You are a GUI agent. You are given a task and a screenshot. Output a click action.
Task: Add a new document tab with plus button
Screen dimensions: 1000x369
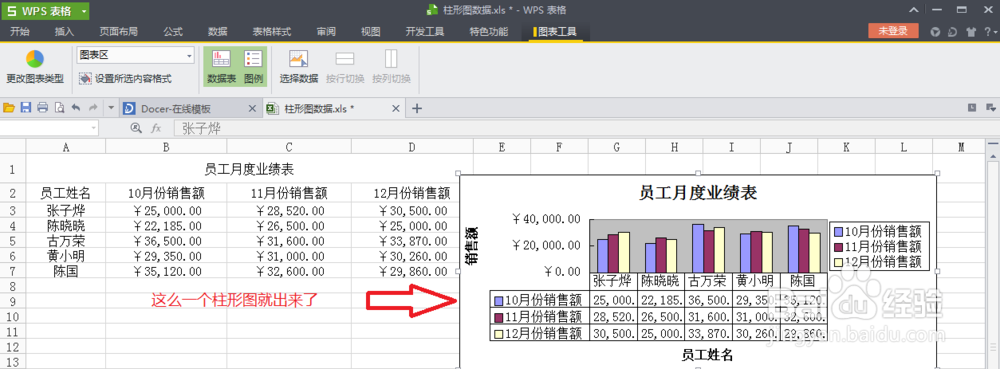tap(417, 108)
